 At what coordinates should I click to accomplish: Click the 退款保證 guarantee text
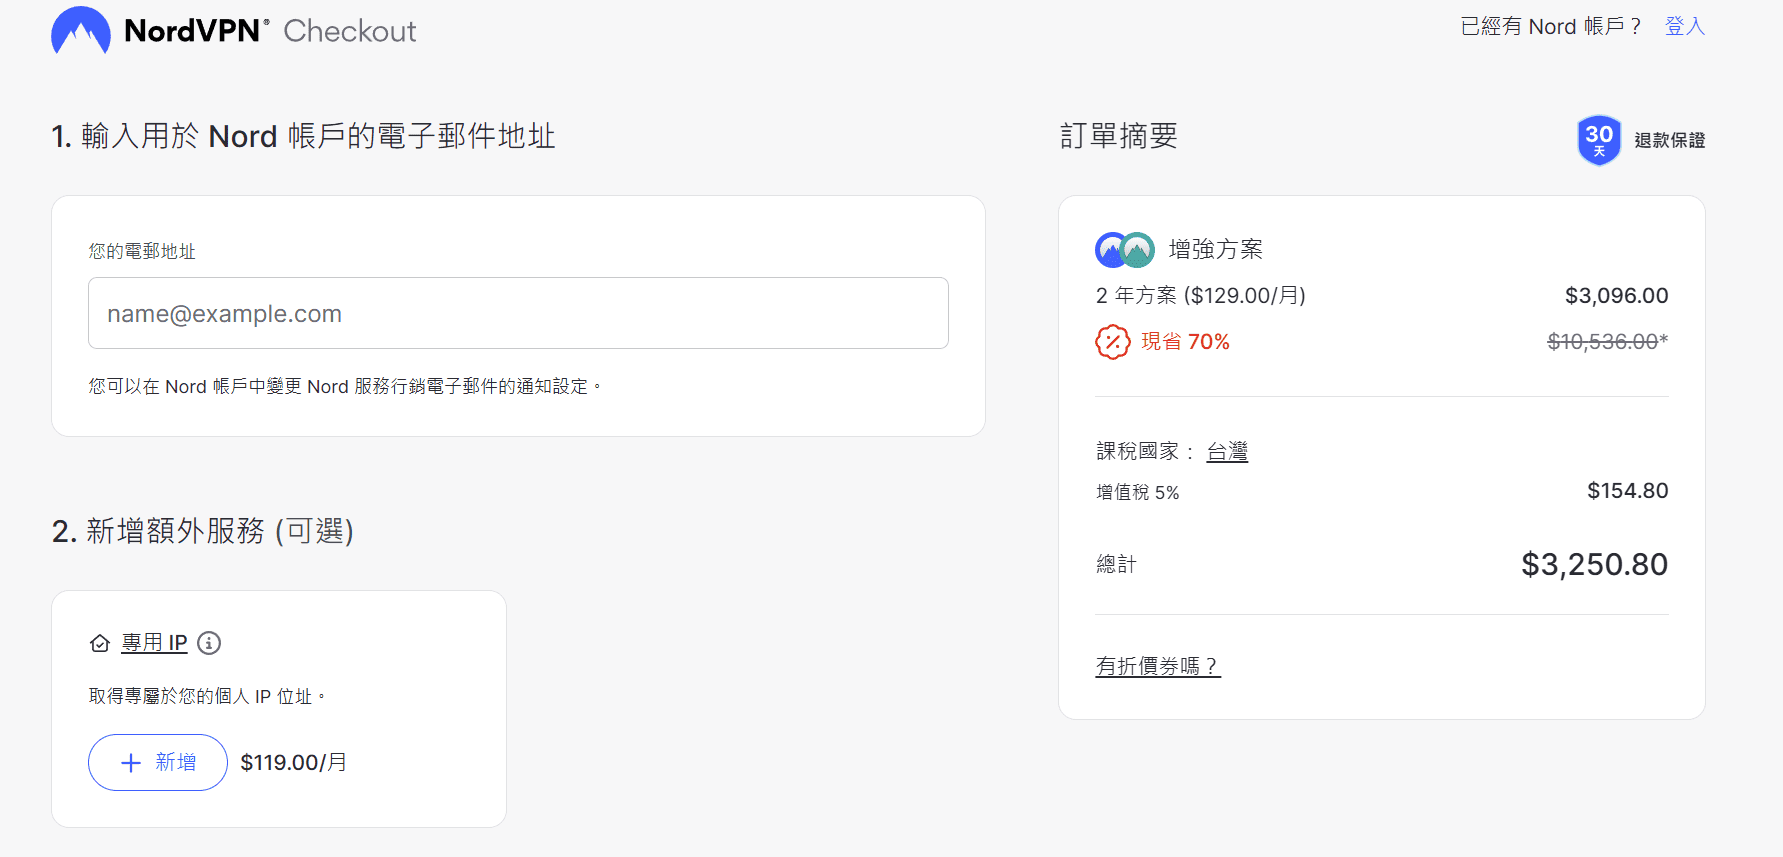click(1669, 141)
